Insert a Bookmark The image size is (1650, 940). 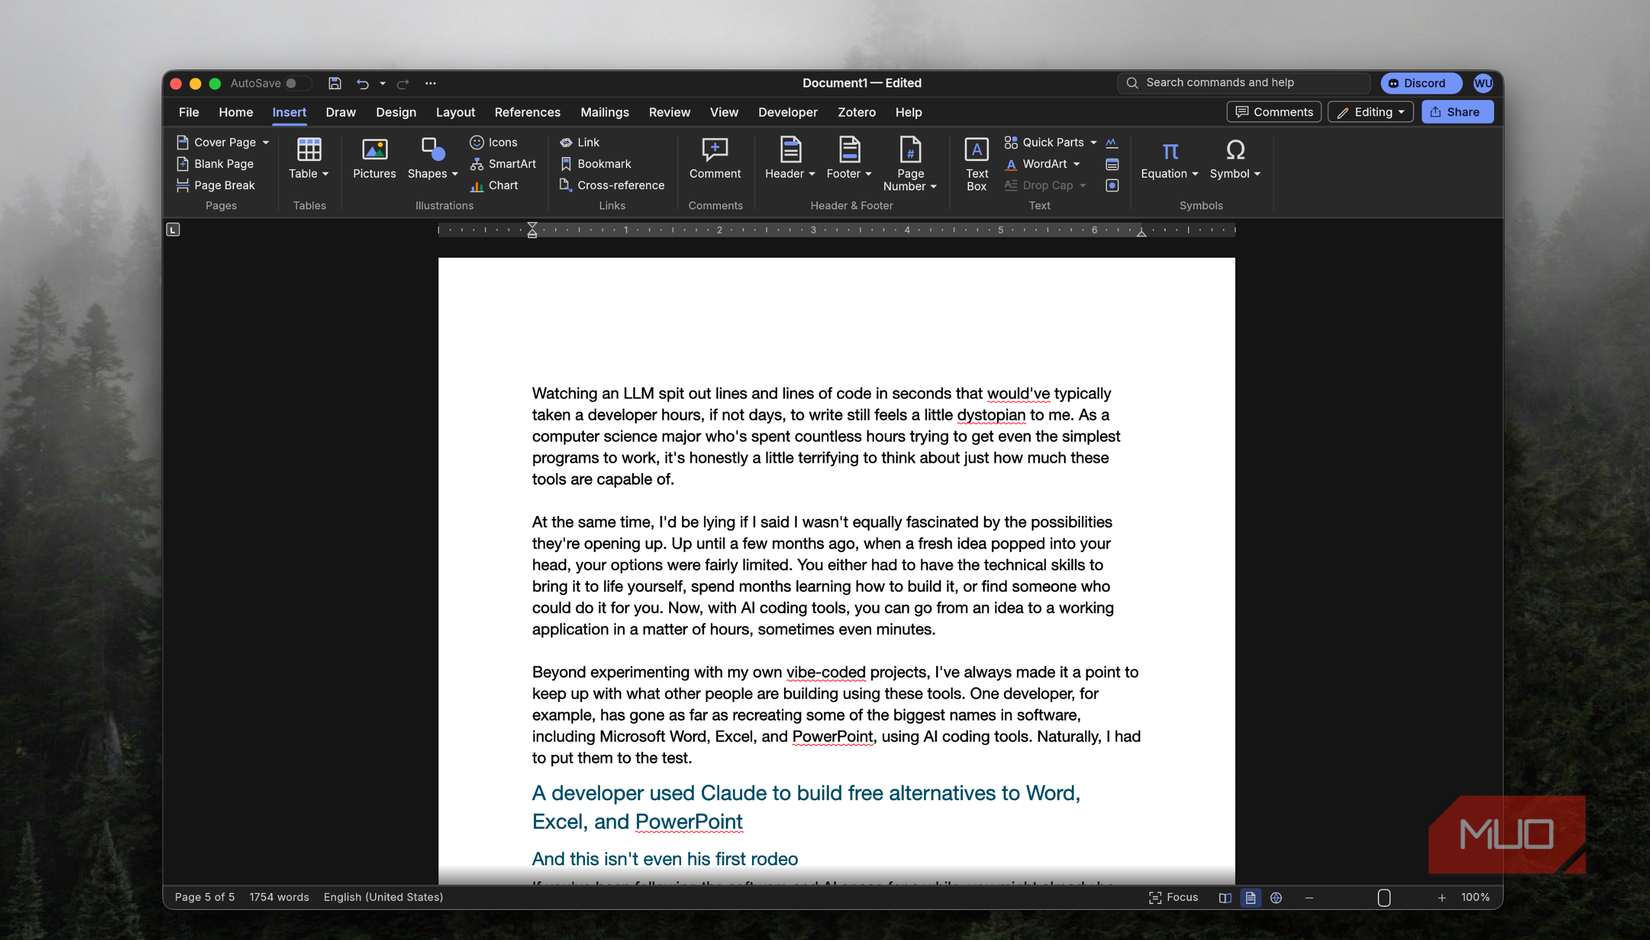pos(595,164)
